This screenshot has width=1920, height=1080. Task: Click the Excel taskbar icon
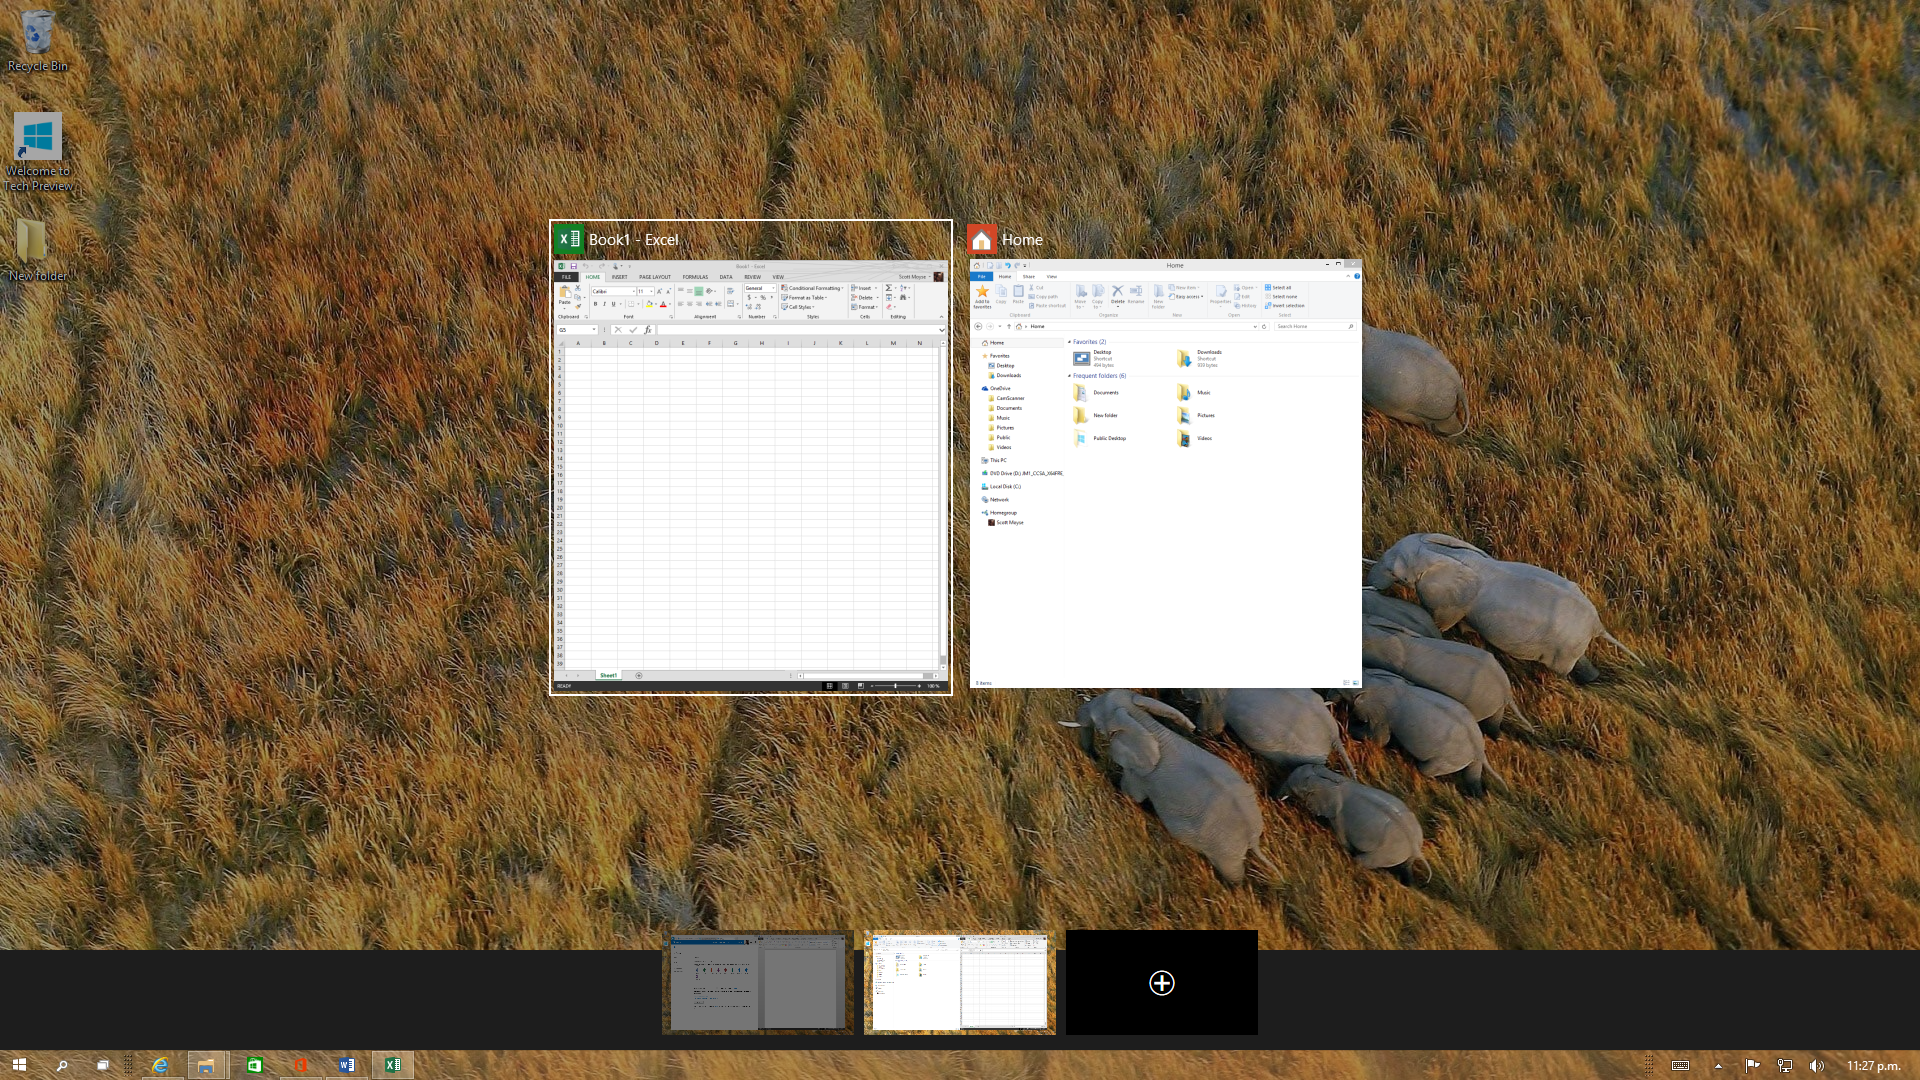pos(393,1065)
